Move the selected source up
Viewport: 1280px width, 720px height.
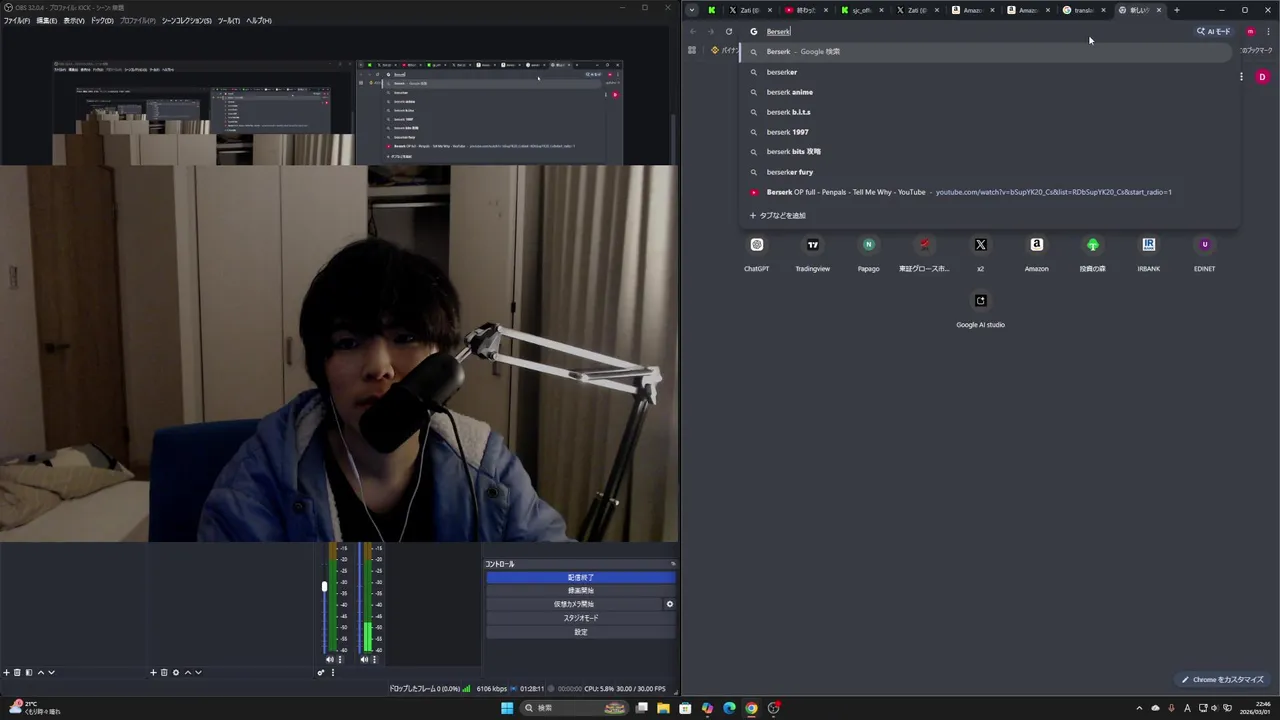(x=187, y=672)
